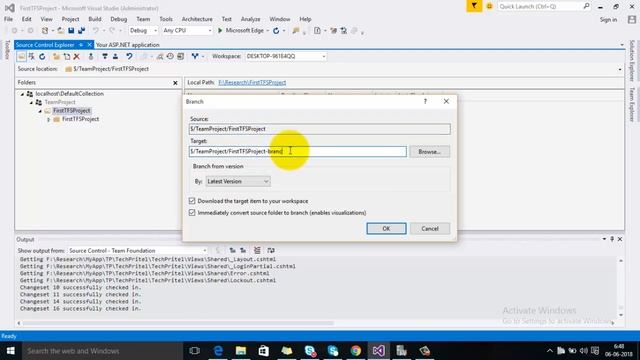The image size is (640, 360).
Task: Toggle the Folders pane icon in source control toolbar
Action: click(21, 56)
